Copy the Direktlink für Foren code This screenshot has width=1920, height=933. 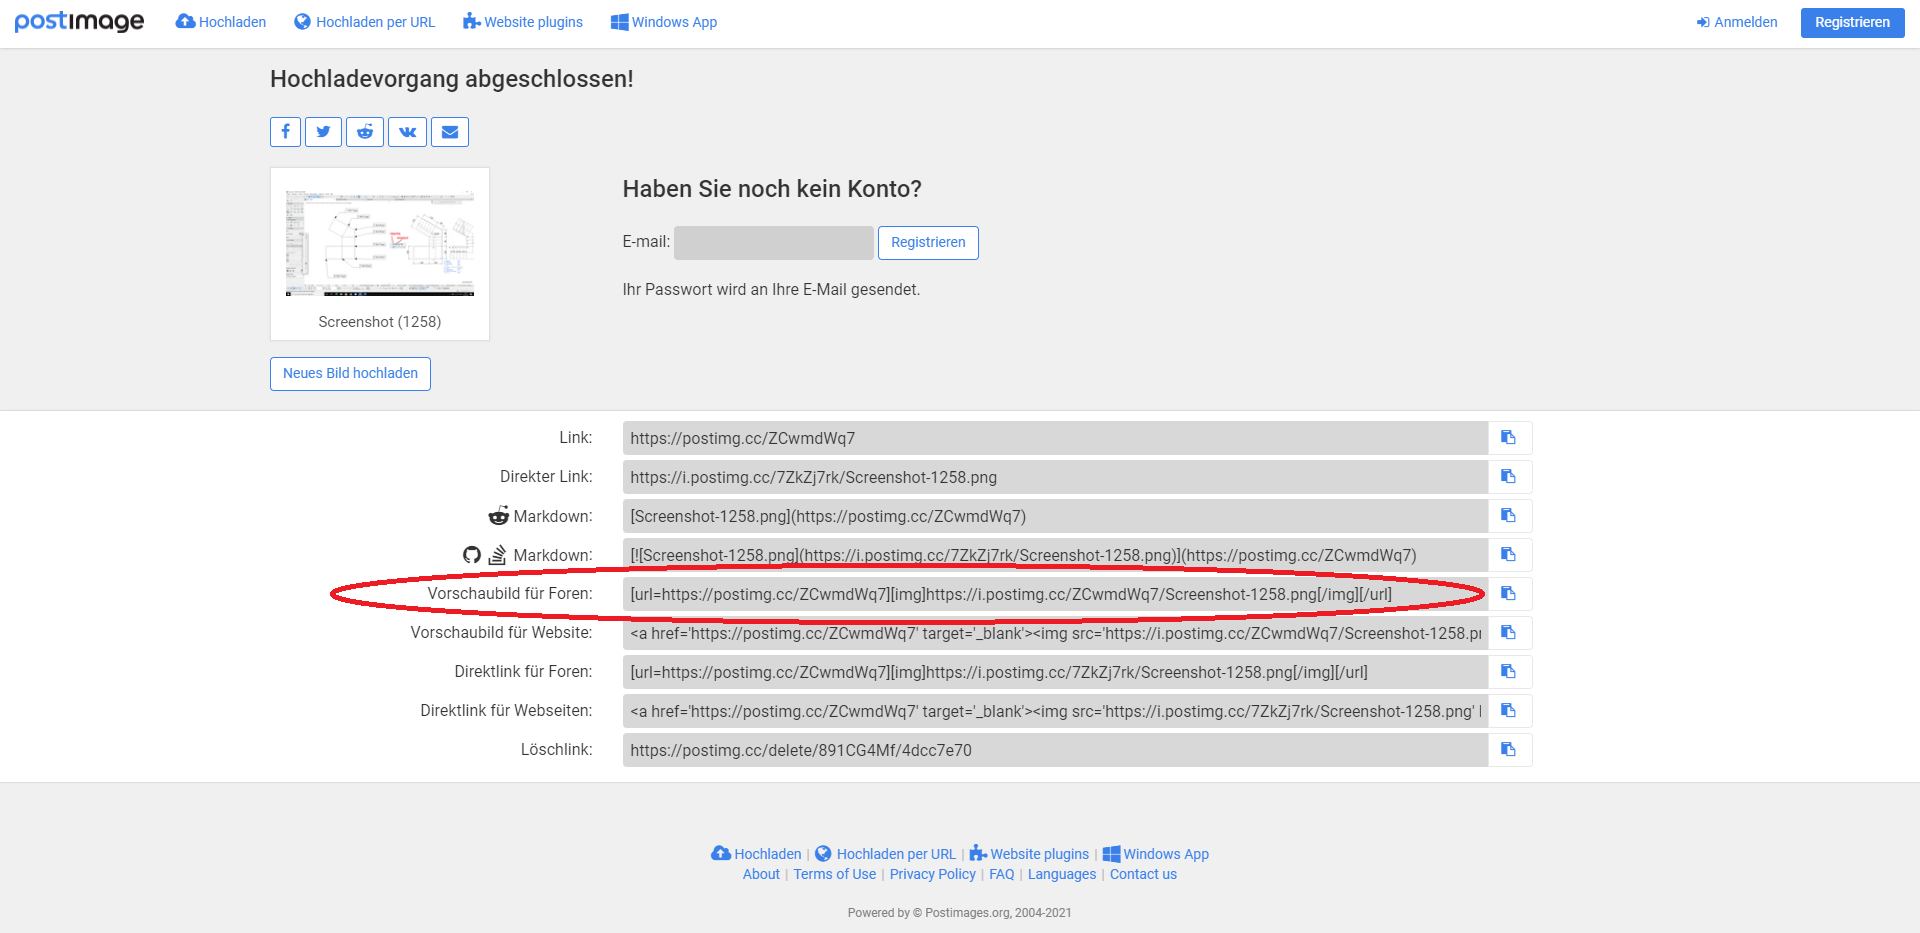(x=1509, y=672)
